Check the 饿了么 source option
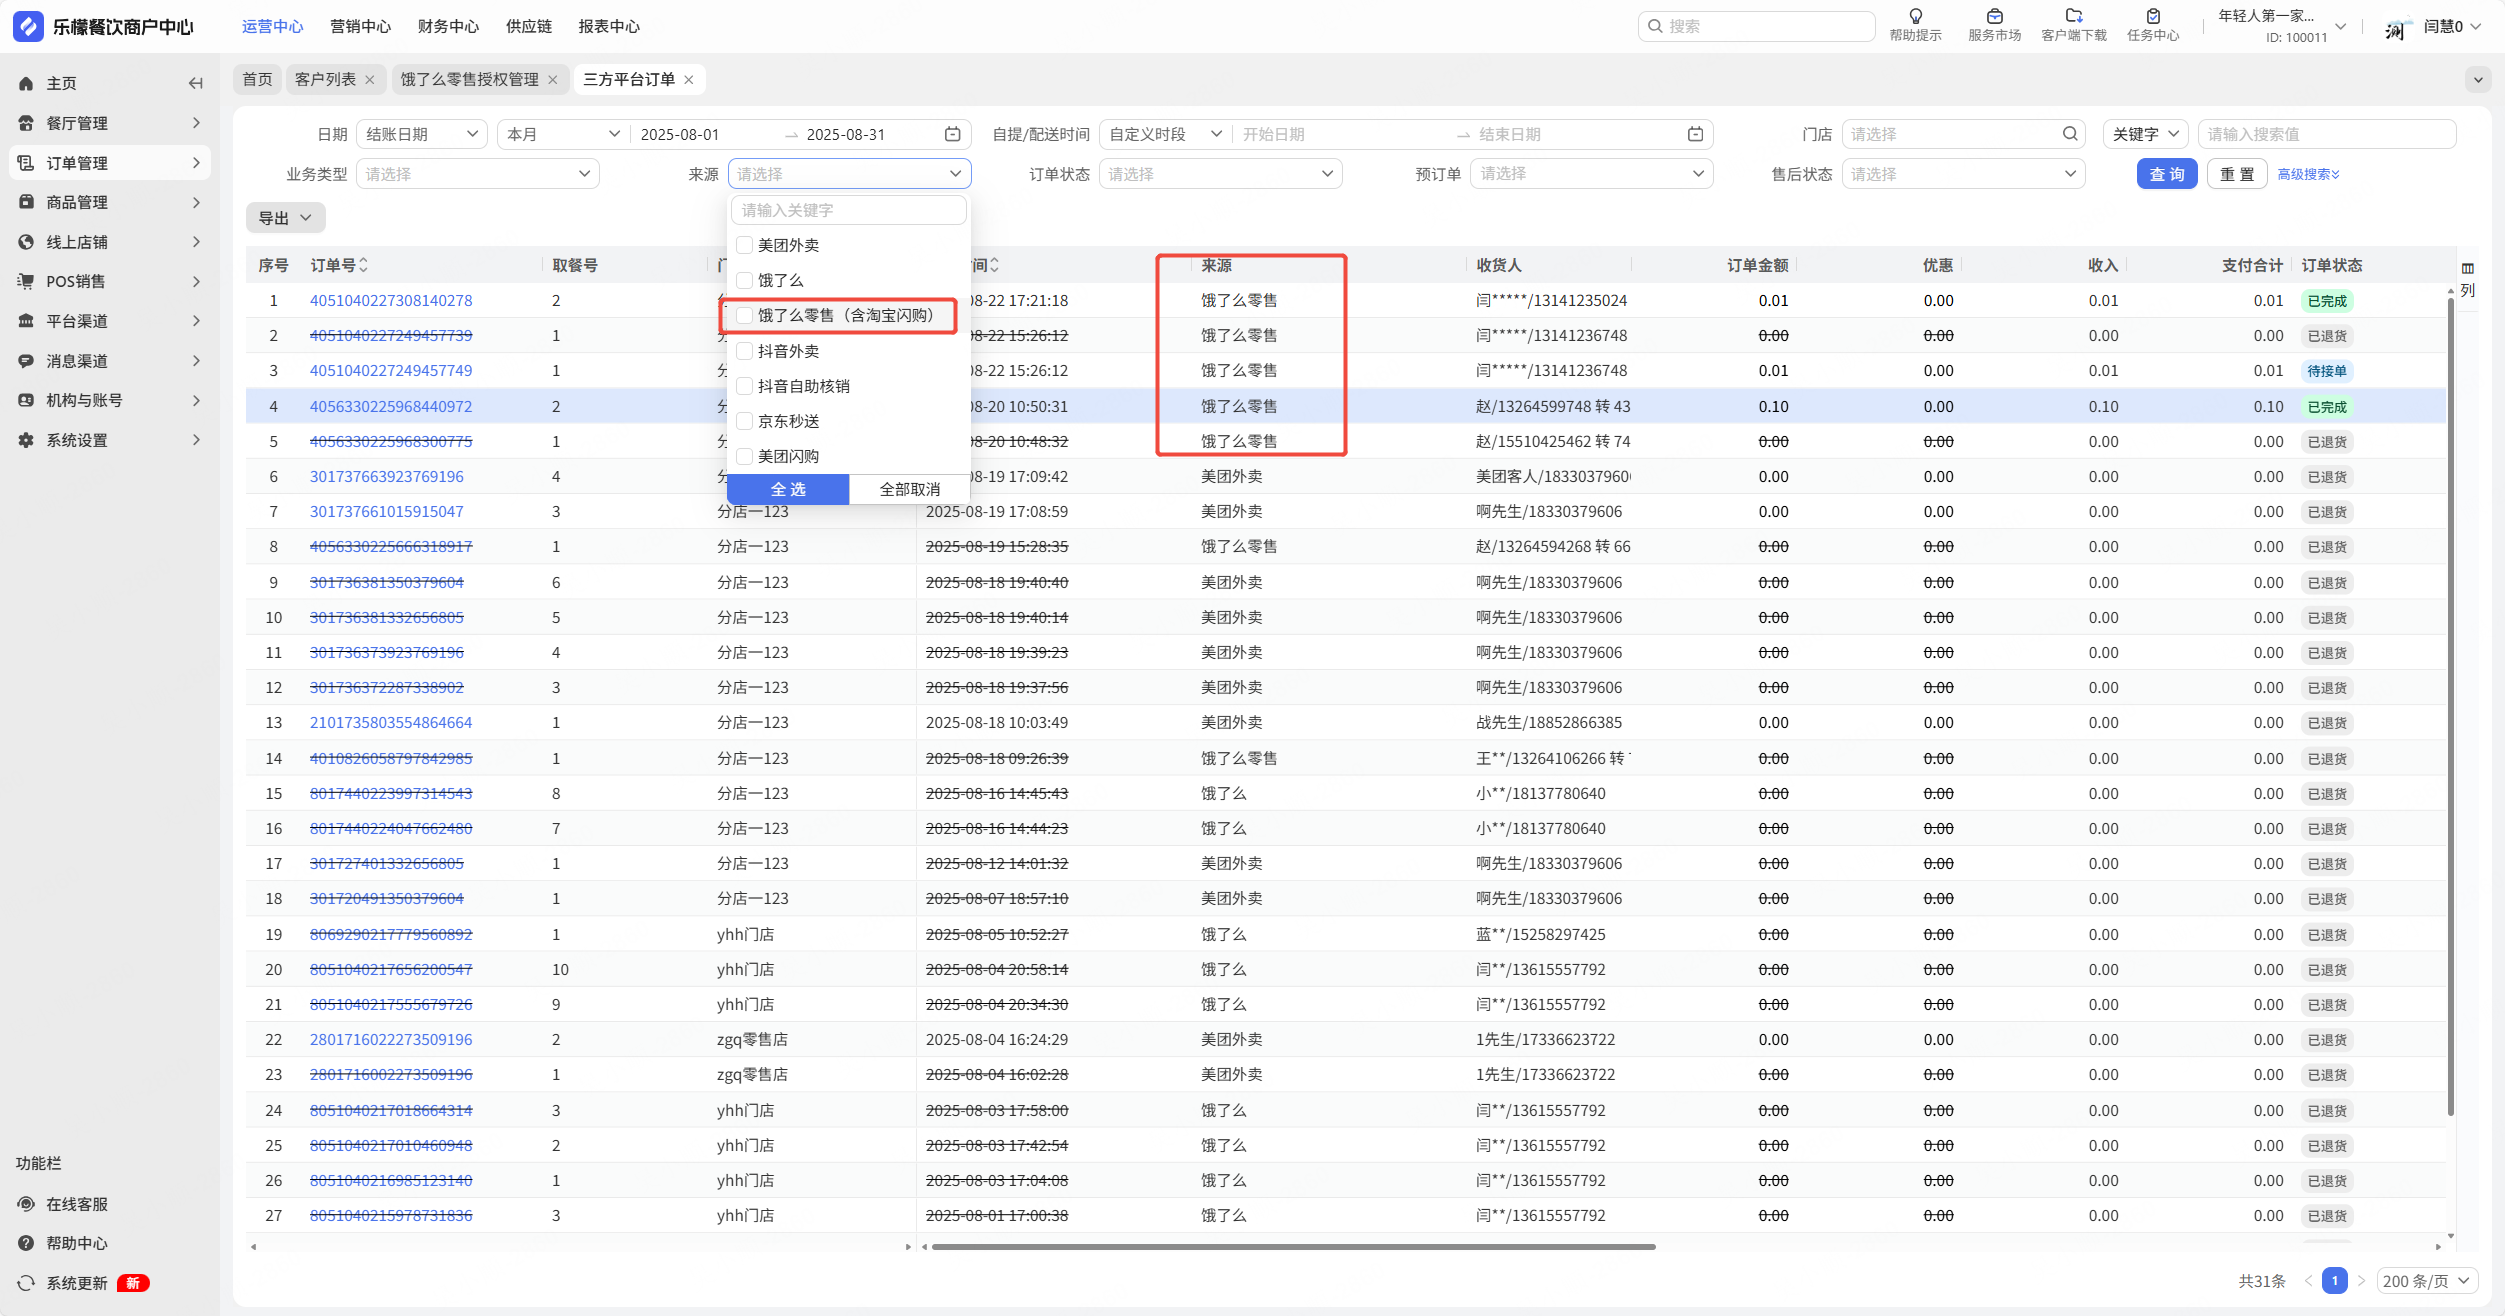 click(744, 280)
